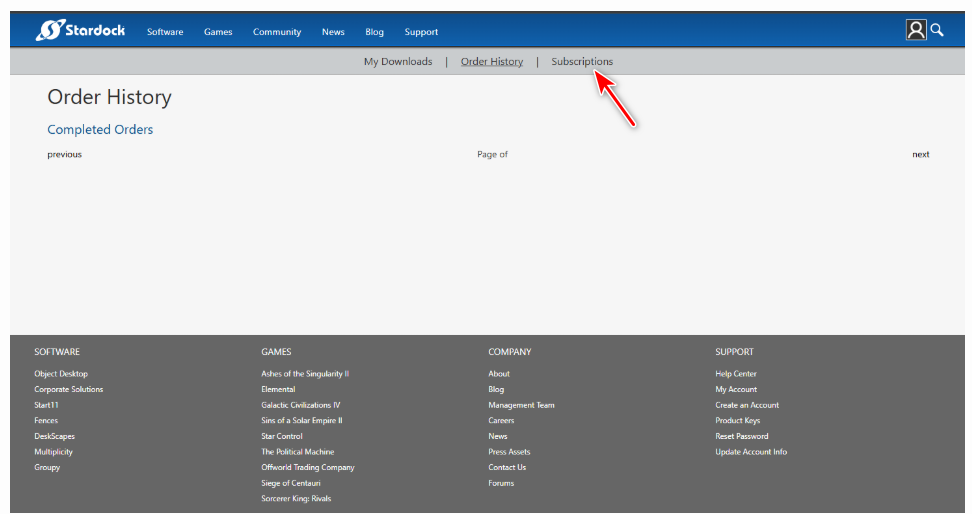
Task: Go to the next orders page
Action: pos(920,154)
